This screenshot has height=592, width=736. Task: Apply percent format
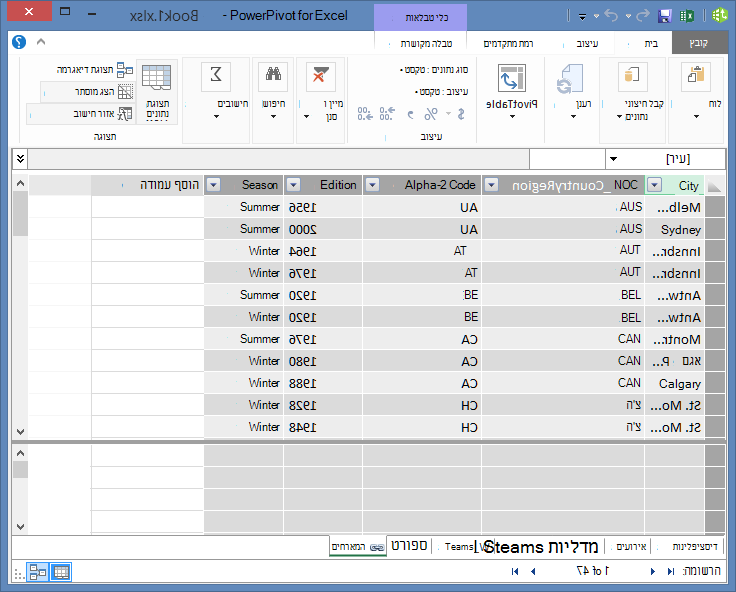(x=431, y=114)
